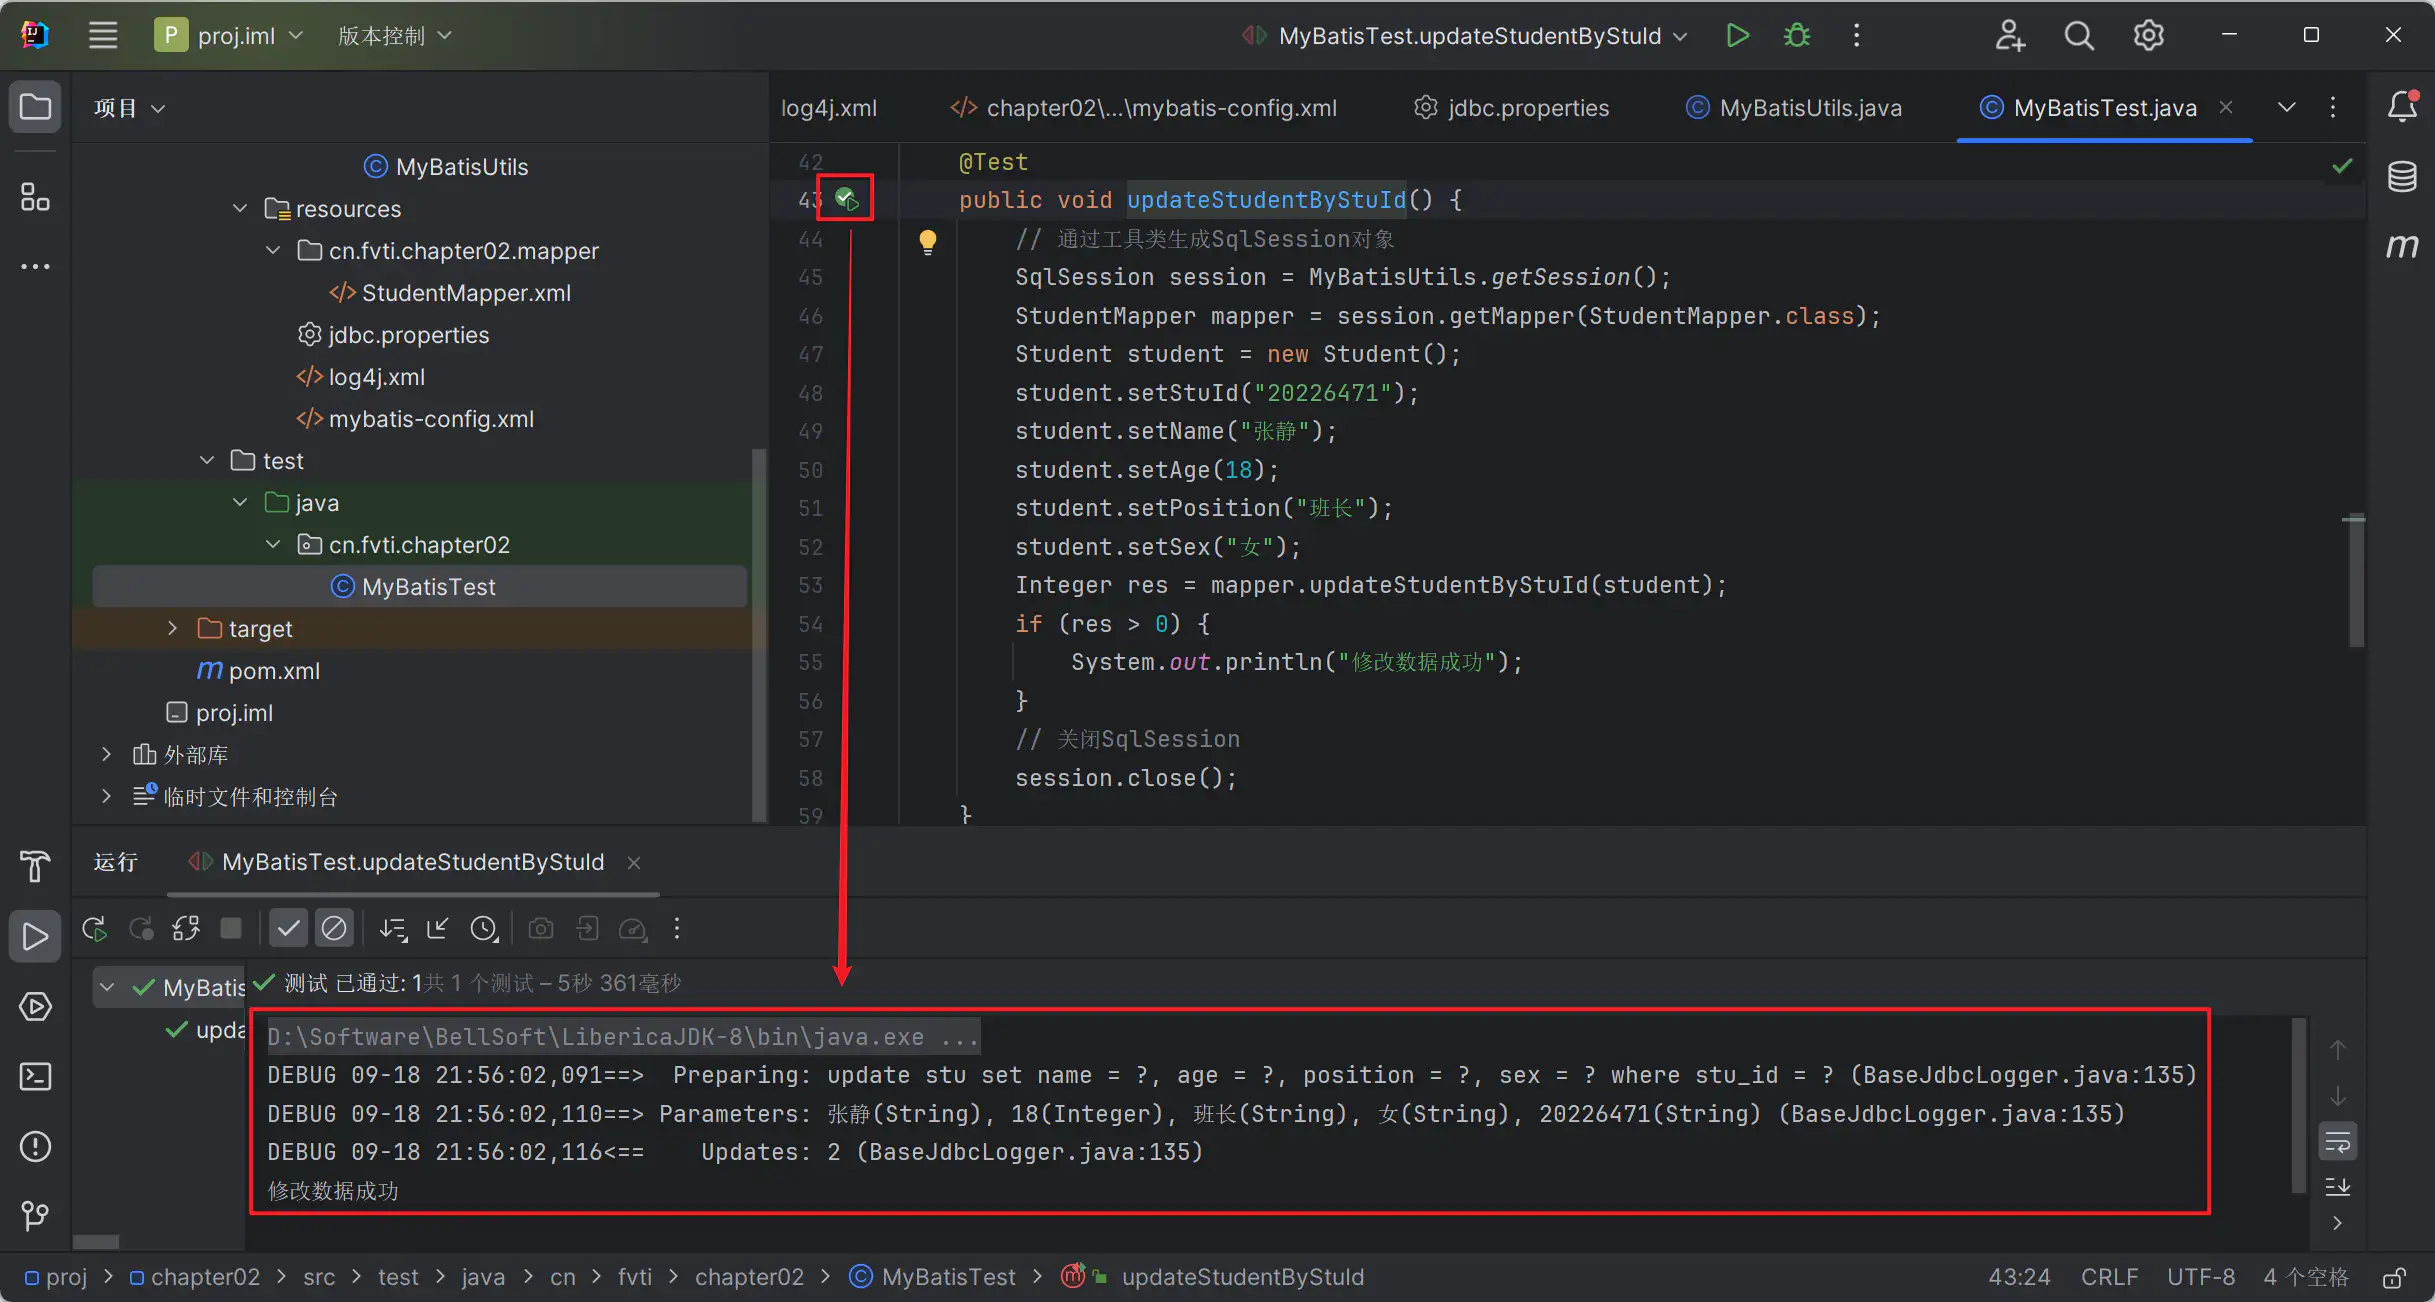Rerun the test in Run panel
Screen dimensions: 2435x1302
[95, 929]
